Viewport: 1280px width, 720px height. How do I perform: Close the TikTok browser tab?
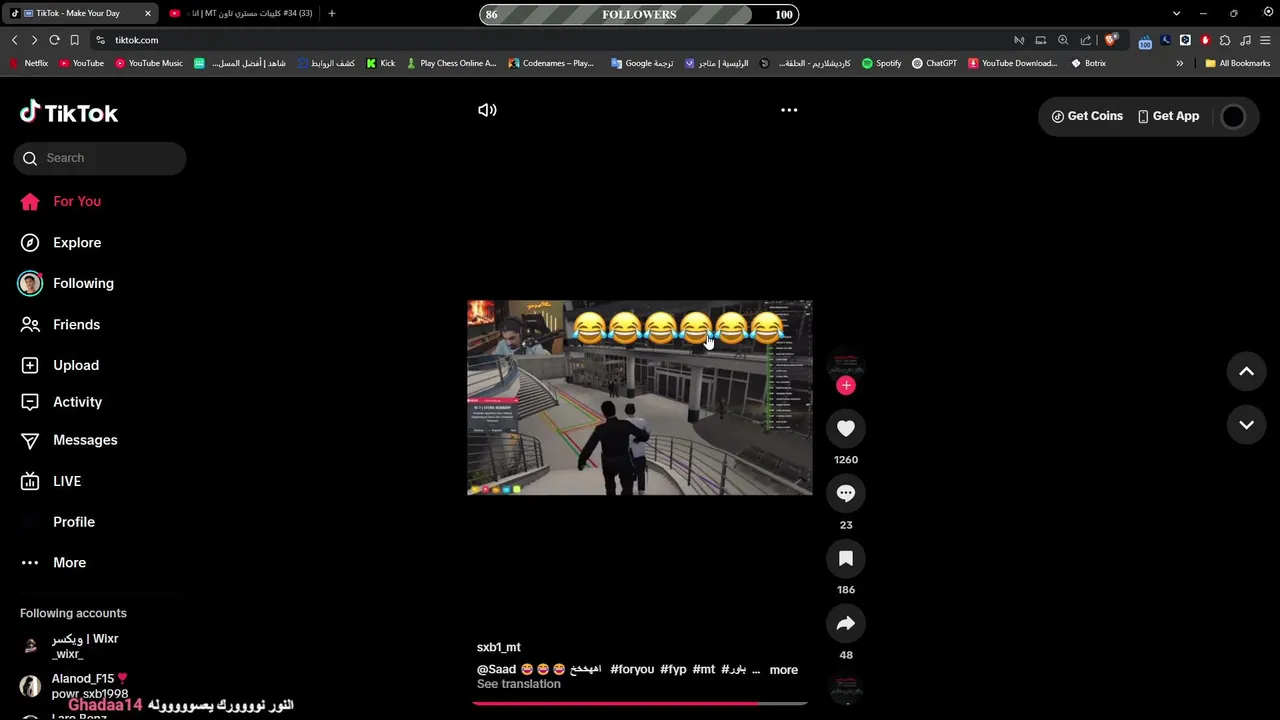pos(148,13)
